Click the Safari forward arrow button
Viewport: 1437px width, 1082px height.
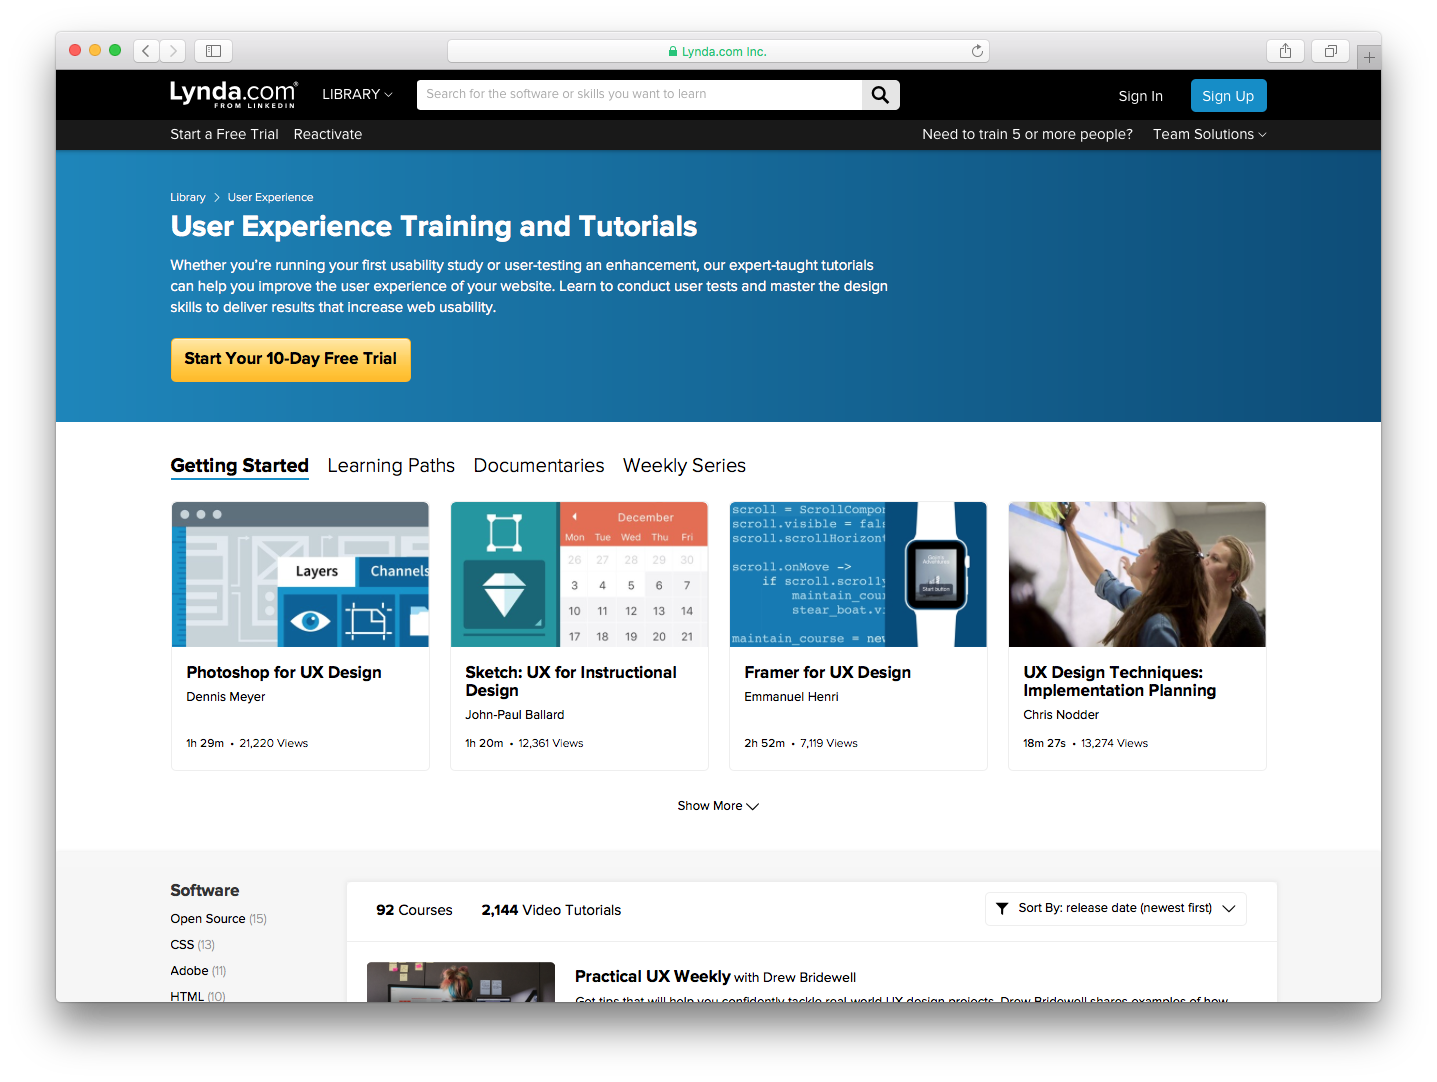[x=173, y=51]
